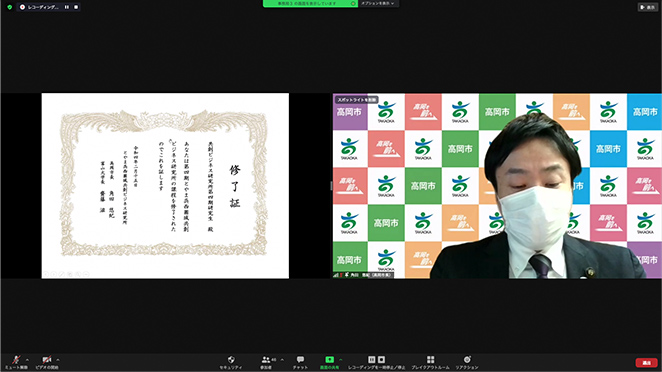Expand video options arrow beside camera
The height and width of the screenshot is (372, 662).
[58, 360]
